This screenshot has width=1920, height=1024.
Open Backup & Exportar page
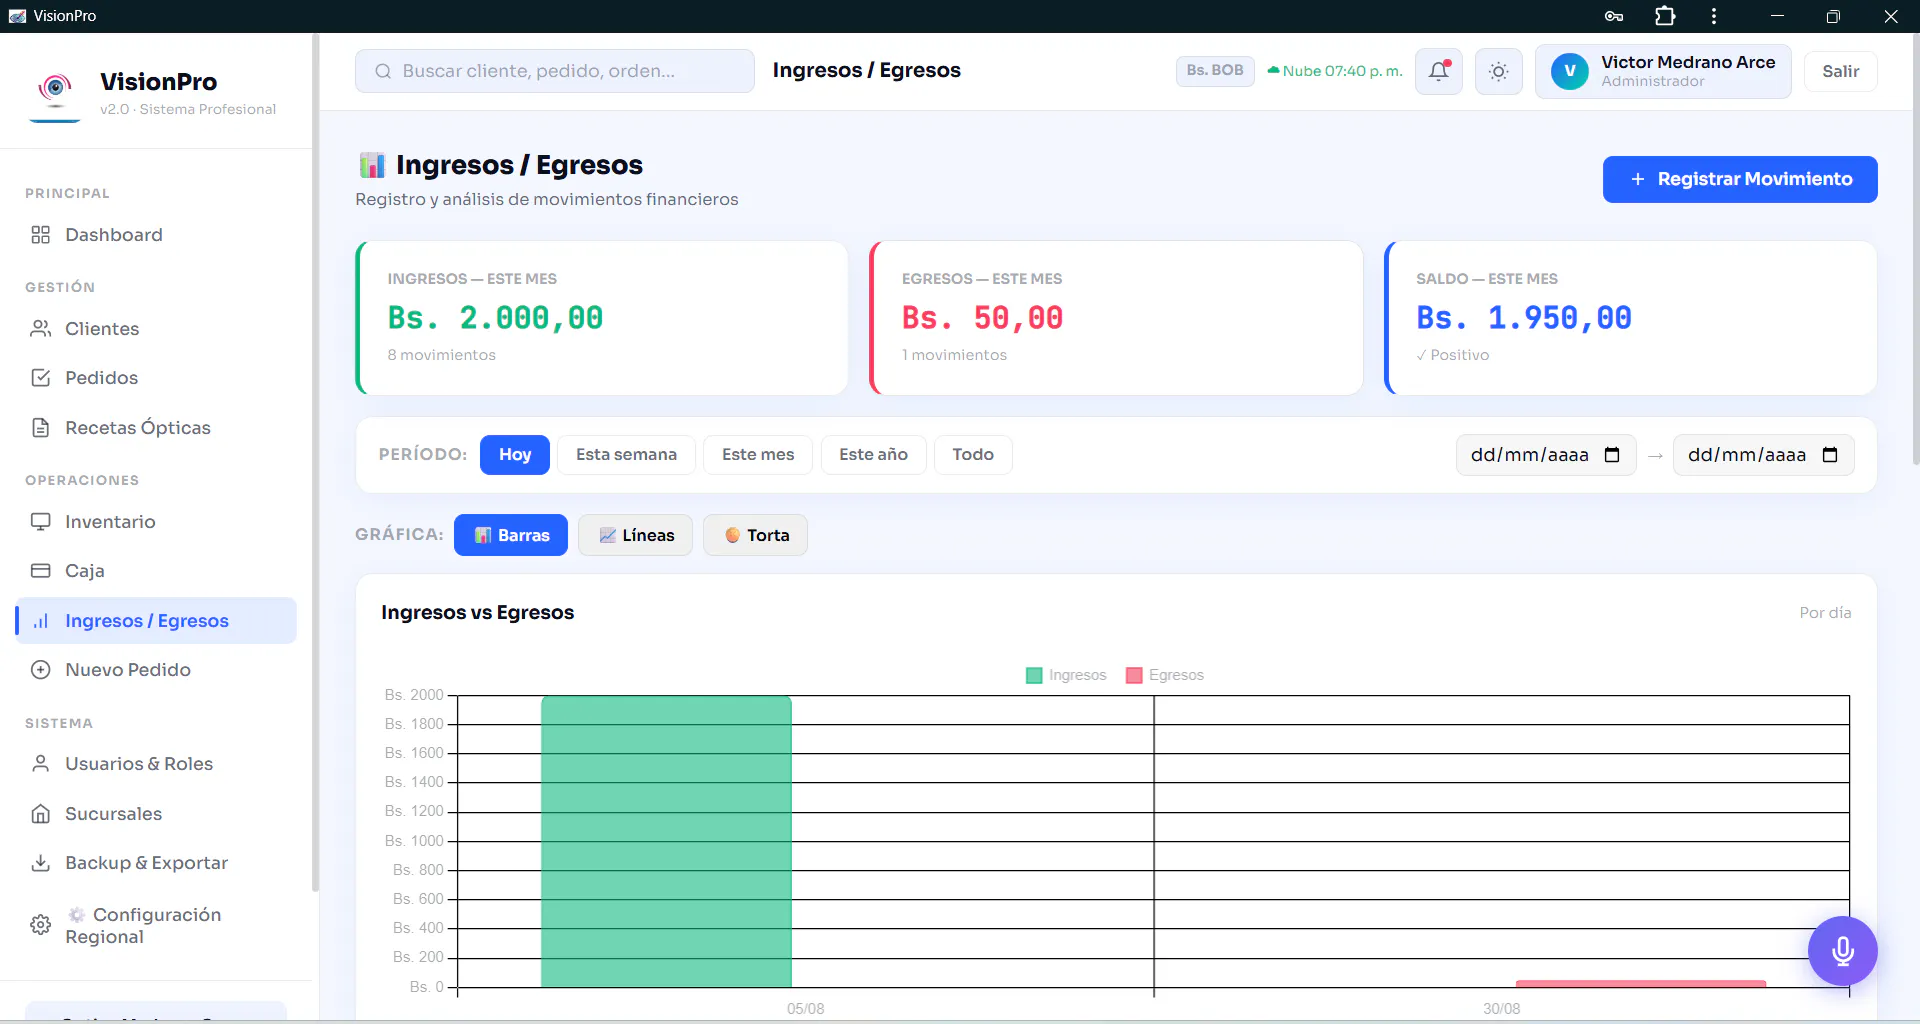click(156, 863)
